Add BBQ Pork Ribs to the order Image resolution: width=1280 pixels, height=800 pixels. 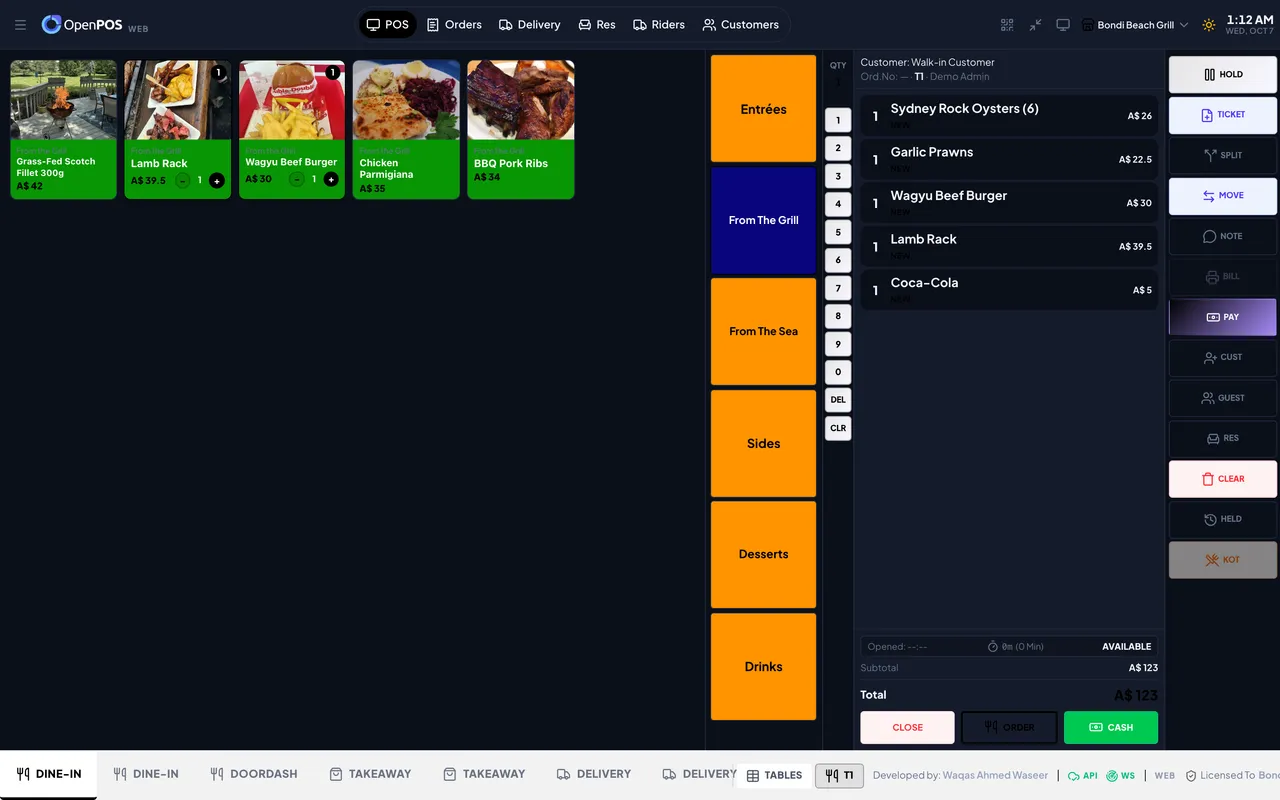point(521,130)
